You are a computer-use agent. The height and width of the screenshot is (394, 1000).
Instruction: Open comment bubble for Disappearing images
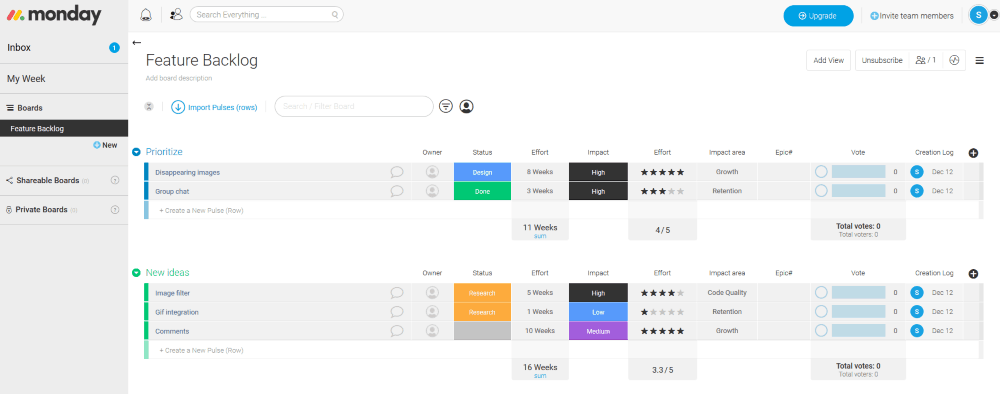(397, 171)
